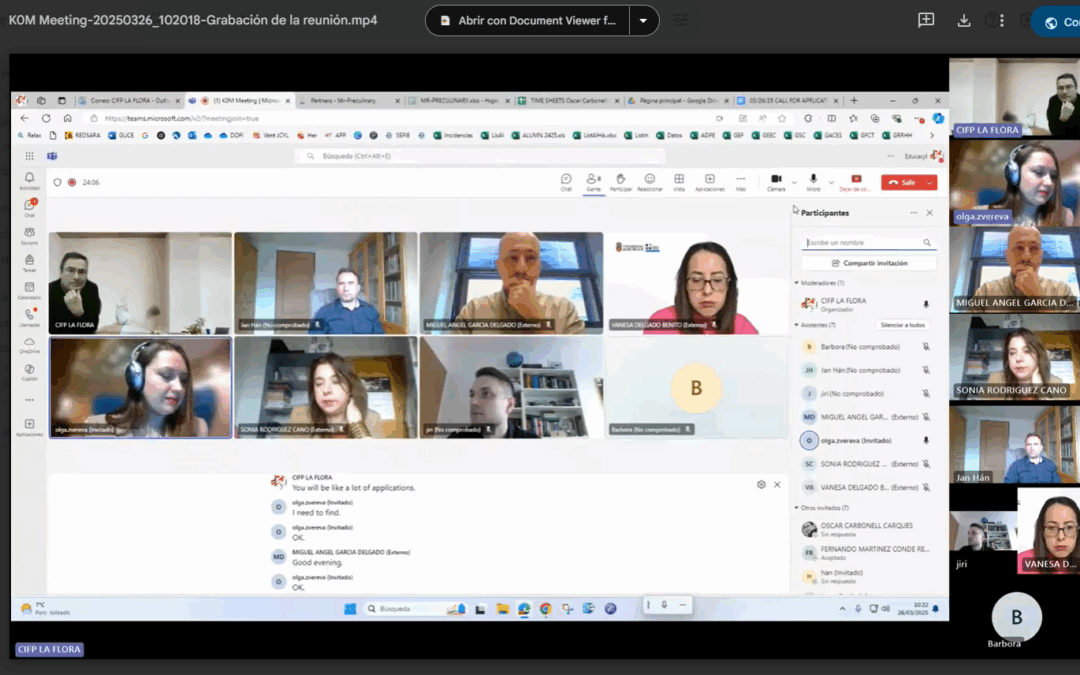This screenshot has width=1080, height=675.
Task: Click the add comment icon in Drive header
Action: pos(926,20)
